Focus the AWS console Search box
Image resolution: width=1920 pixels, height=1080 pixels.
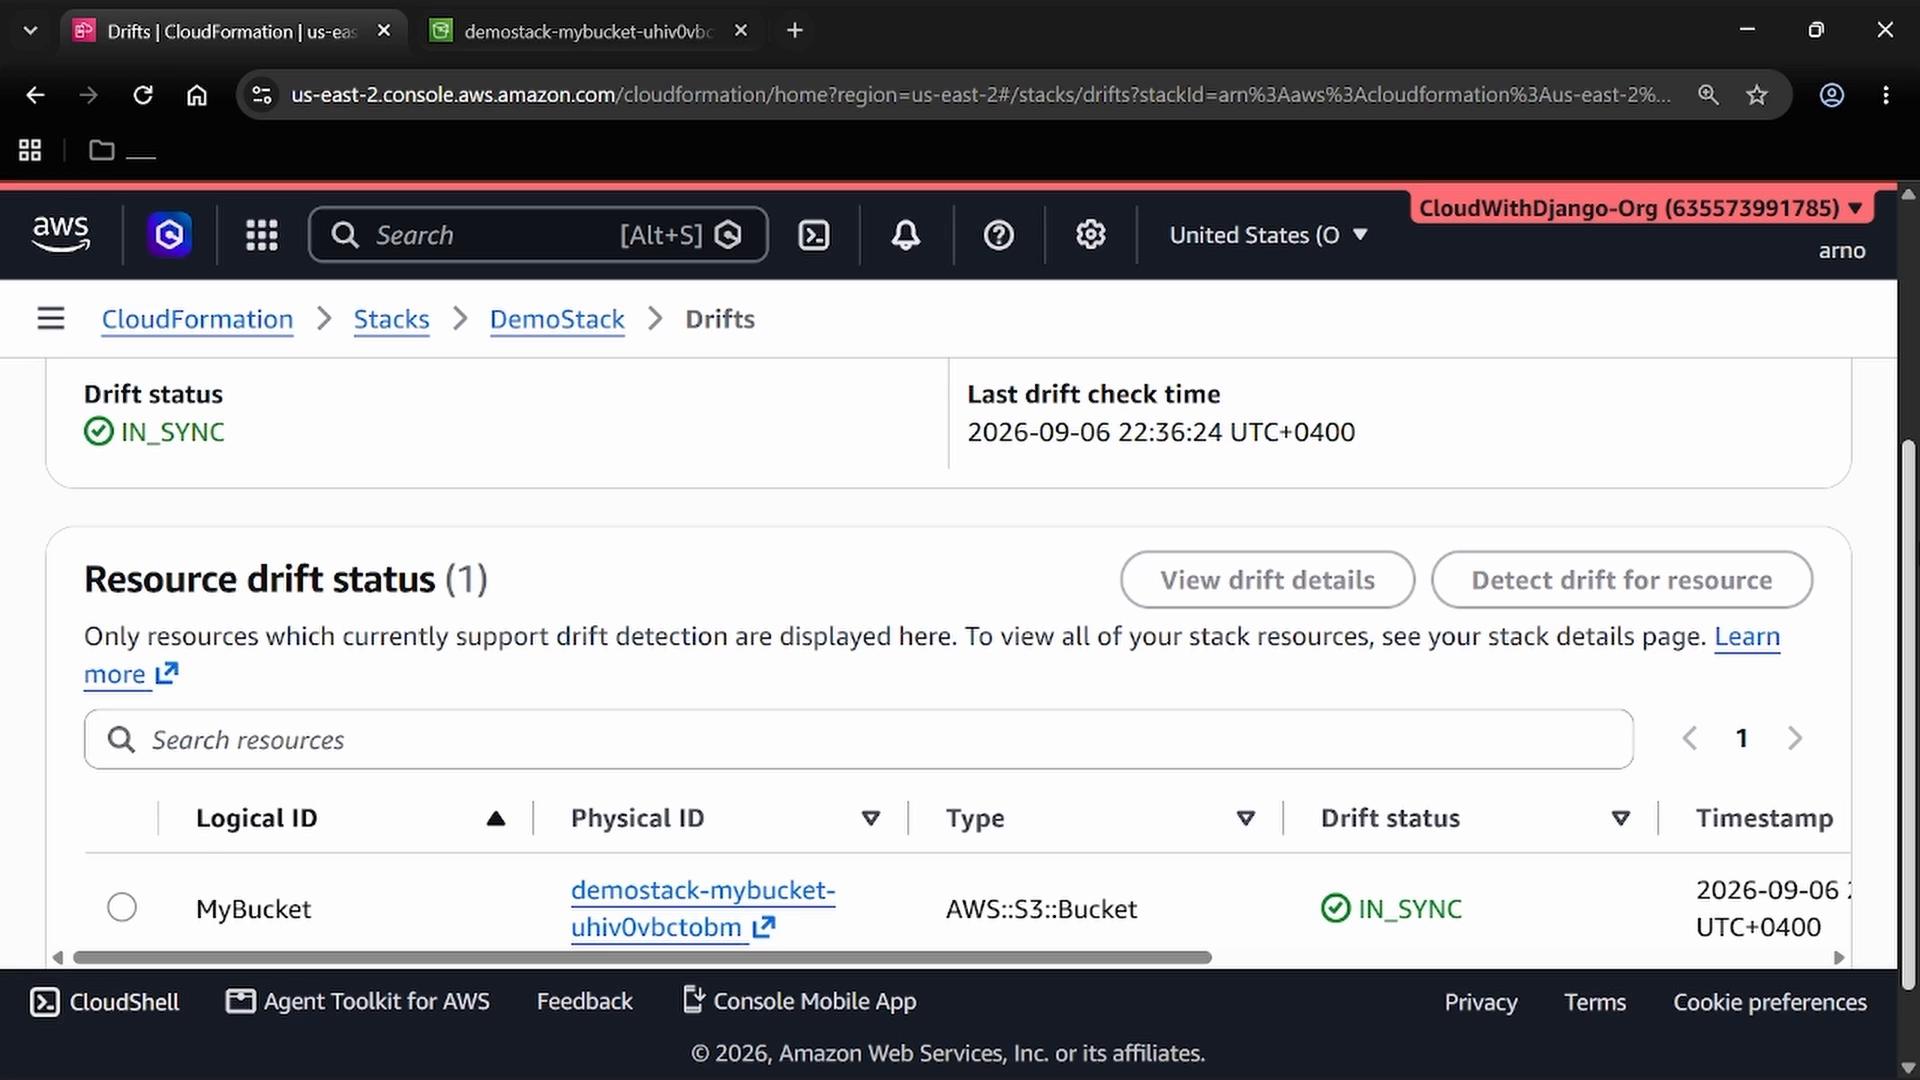pyautogui.click(x=538, y=235)
